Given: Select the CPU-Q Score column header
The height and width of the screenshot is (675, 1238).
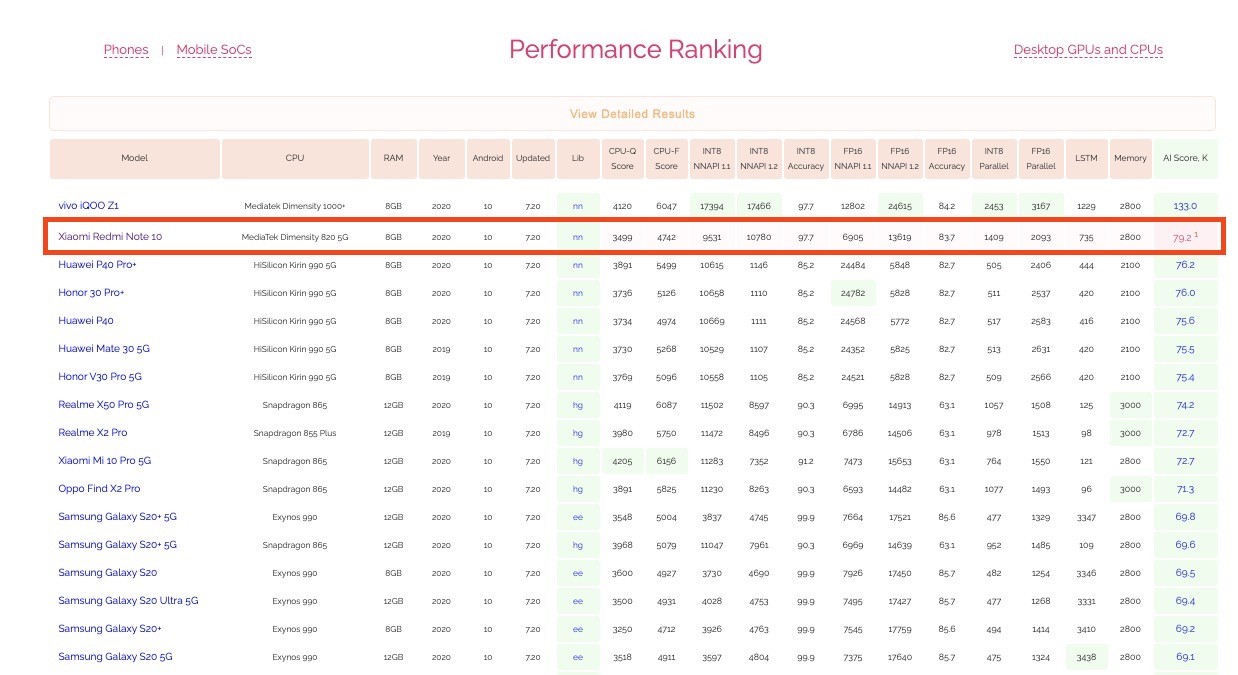Looking at the screenshot, I should point(622,158).
